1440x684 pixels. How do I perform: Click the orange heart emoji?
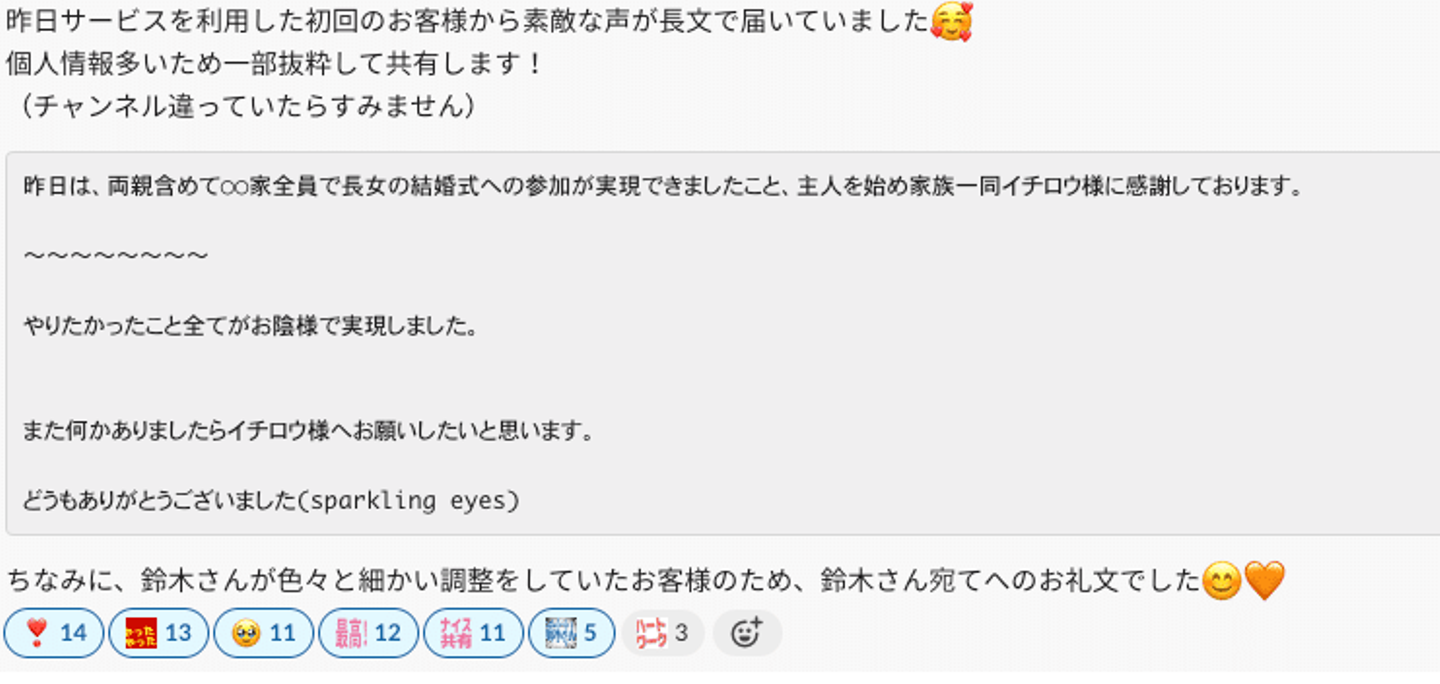(1264, 580)
